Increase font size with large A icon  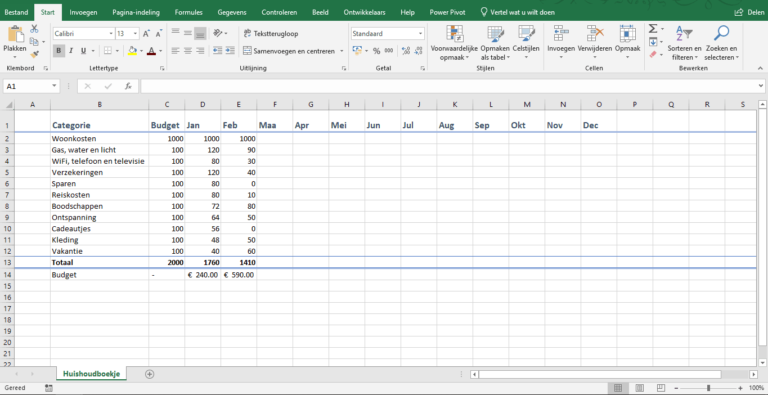point(146,34)
